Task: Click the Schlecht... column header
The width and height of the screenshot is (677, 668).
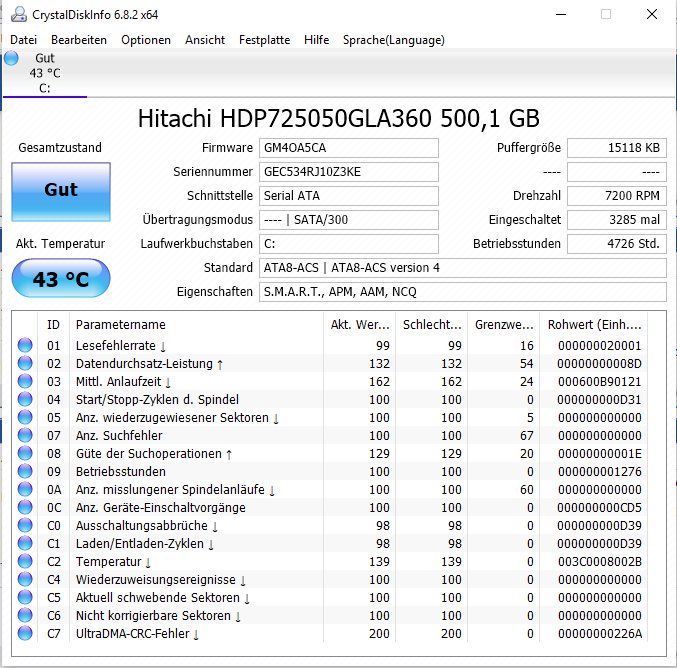Action: tap(431, 325)
